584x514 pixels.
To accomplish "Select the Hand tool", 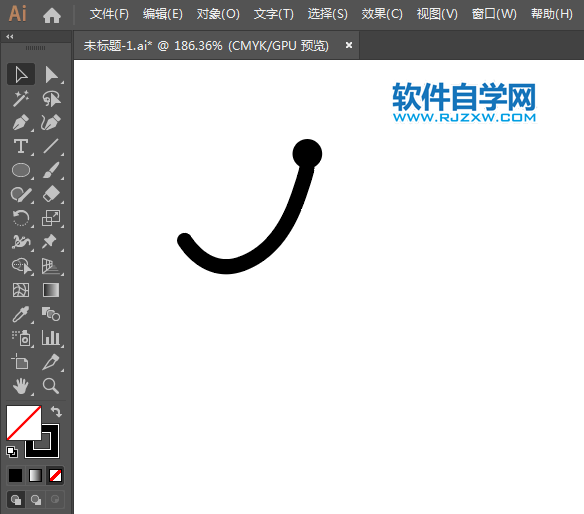I will (21, 386).
